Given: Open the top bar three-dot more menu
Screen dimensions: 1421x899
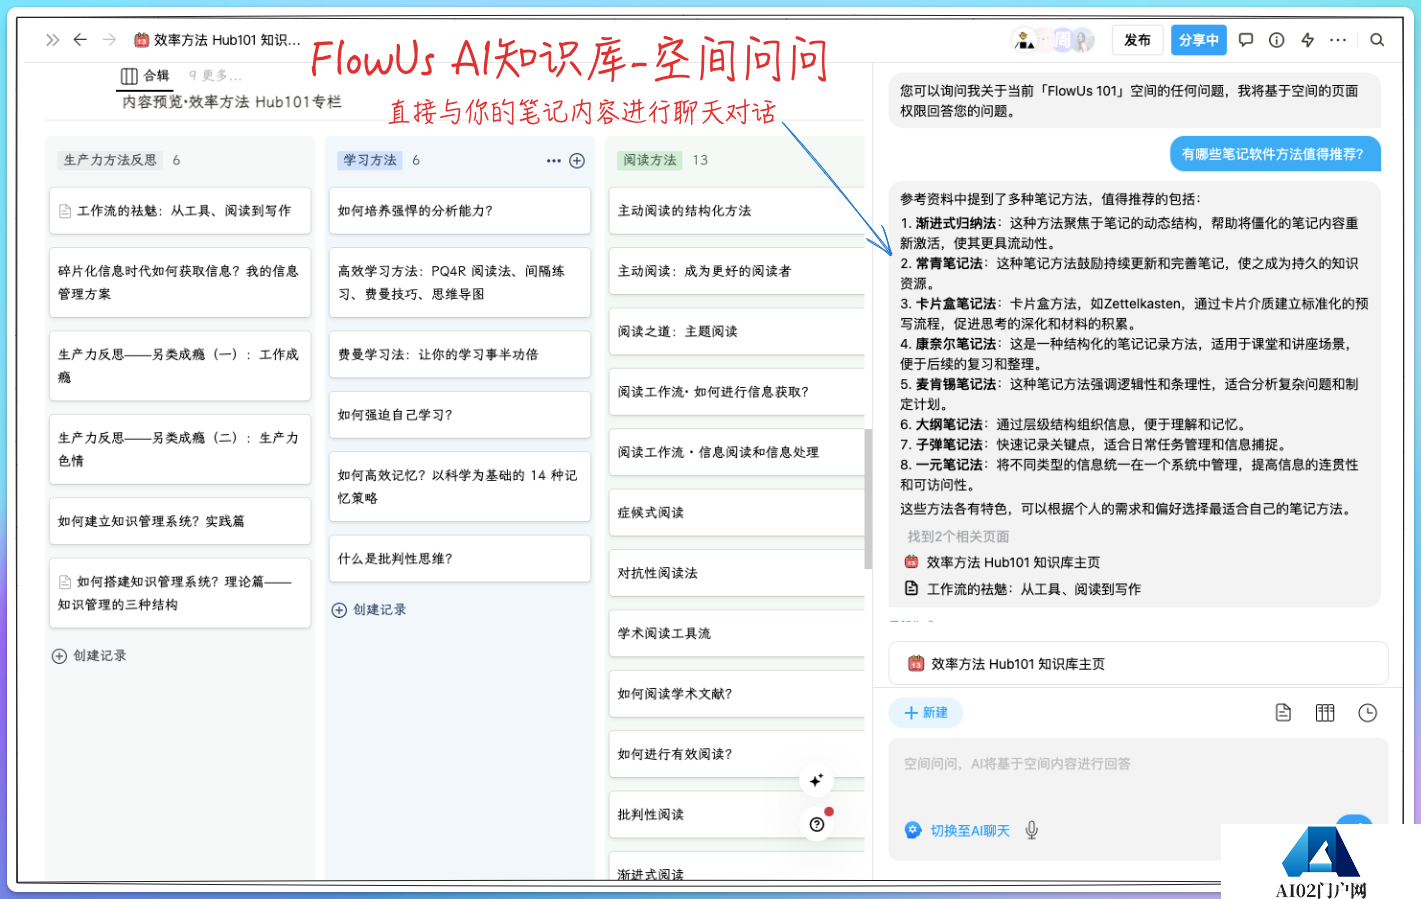Looking at the screenshot, I should pyautogui.click(x=1338, y=40).
